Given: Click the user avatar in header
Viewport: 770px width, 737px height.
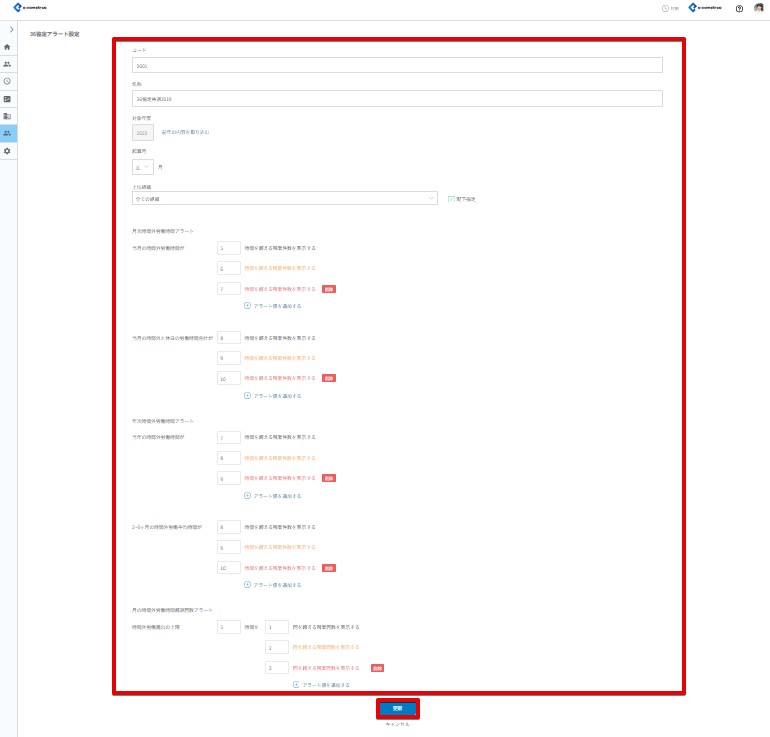Looking at the screenshot, I should pos(759,8).
